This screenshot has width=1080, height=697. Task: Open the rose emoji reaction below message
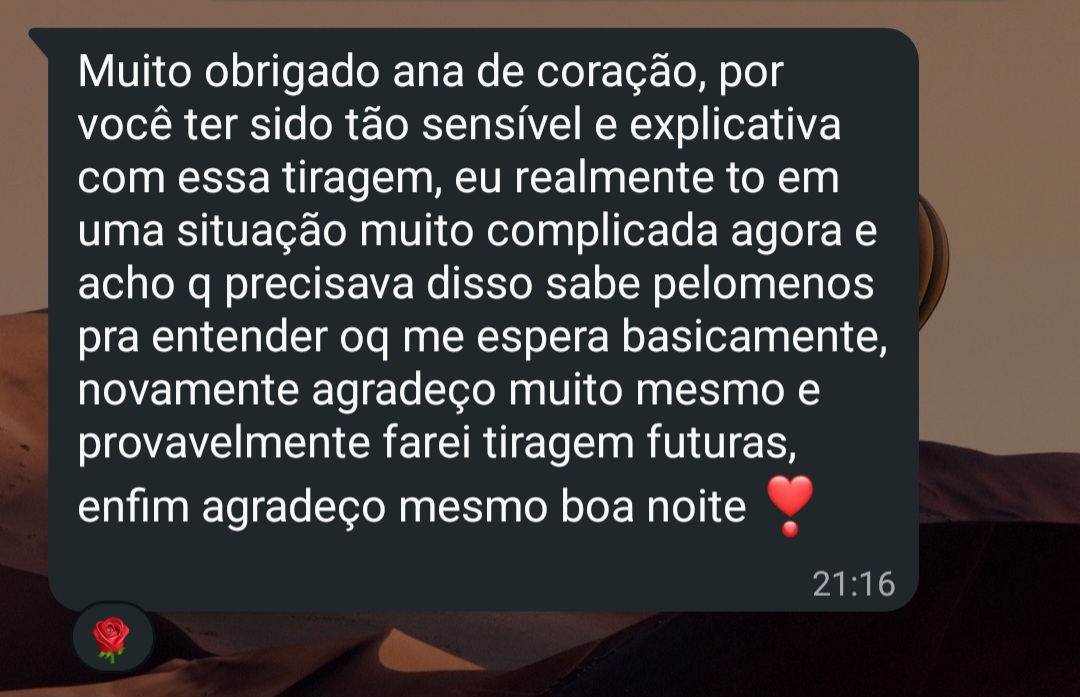pos(112,638)
